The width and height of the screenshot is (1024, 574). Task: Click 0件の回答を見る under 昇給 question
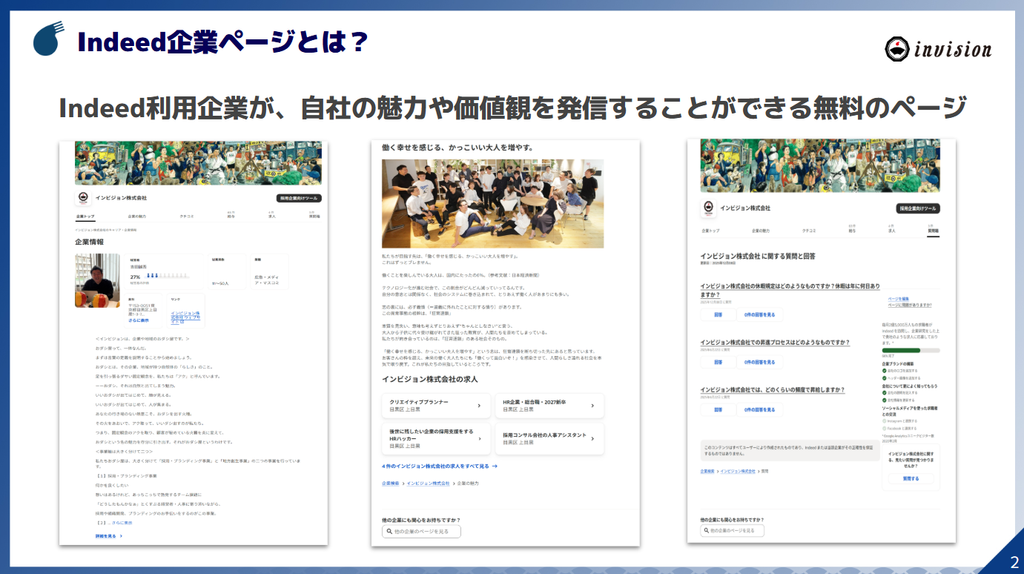pos(760,410)
